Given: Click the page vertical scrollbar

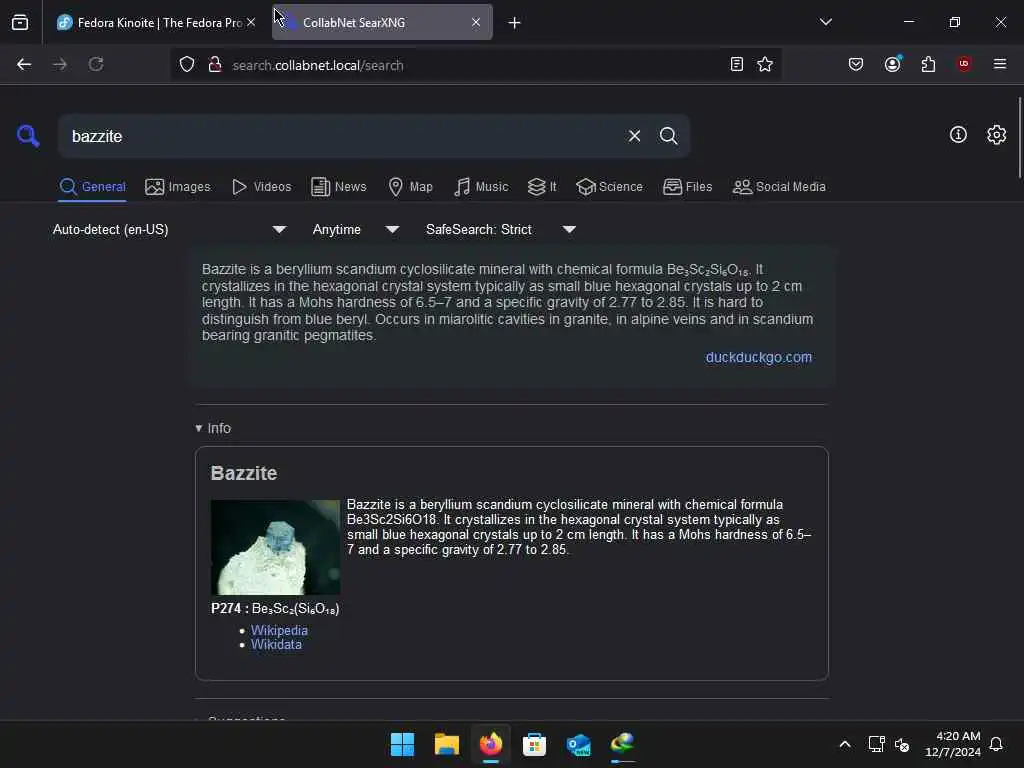Looking at the screenshot, I should [x=1019, y=137].
